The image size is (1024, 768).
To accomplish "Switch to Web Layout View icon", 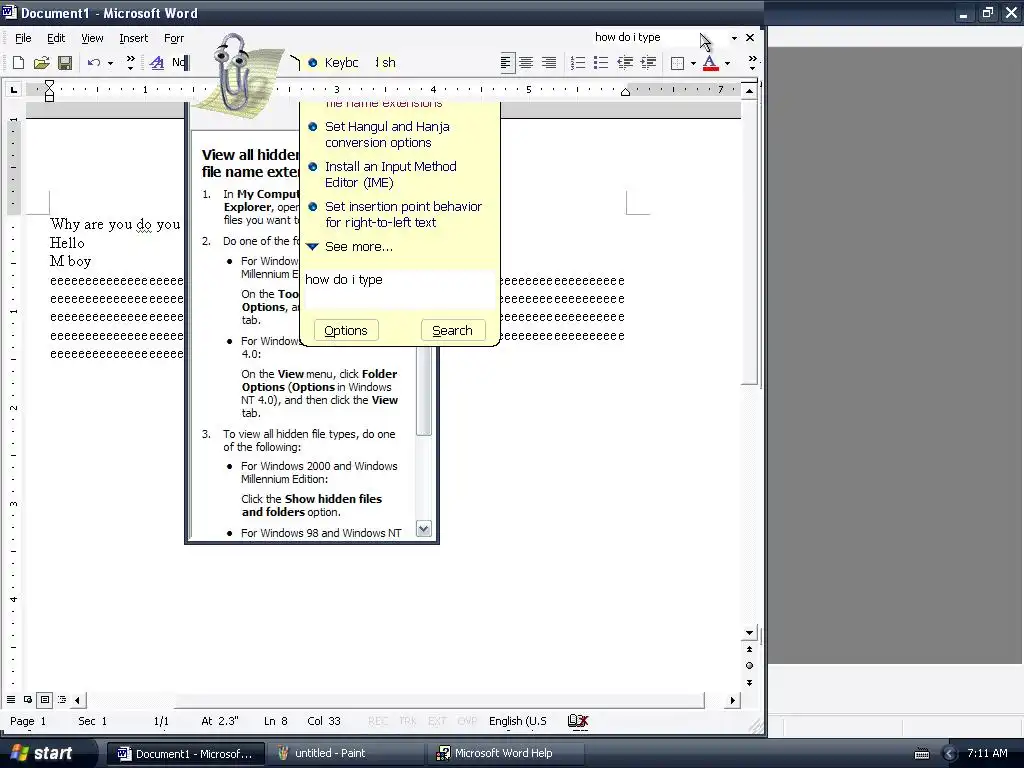I will (28, 699).
